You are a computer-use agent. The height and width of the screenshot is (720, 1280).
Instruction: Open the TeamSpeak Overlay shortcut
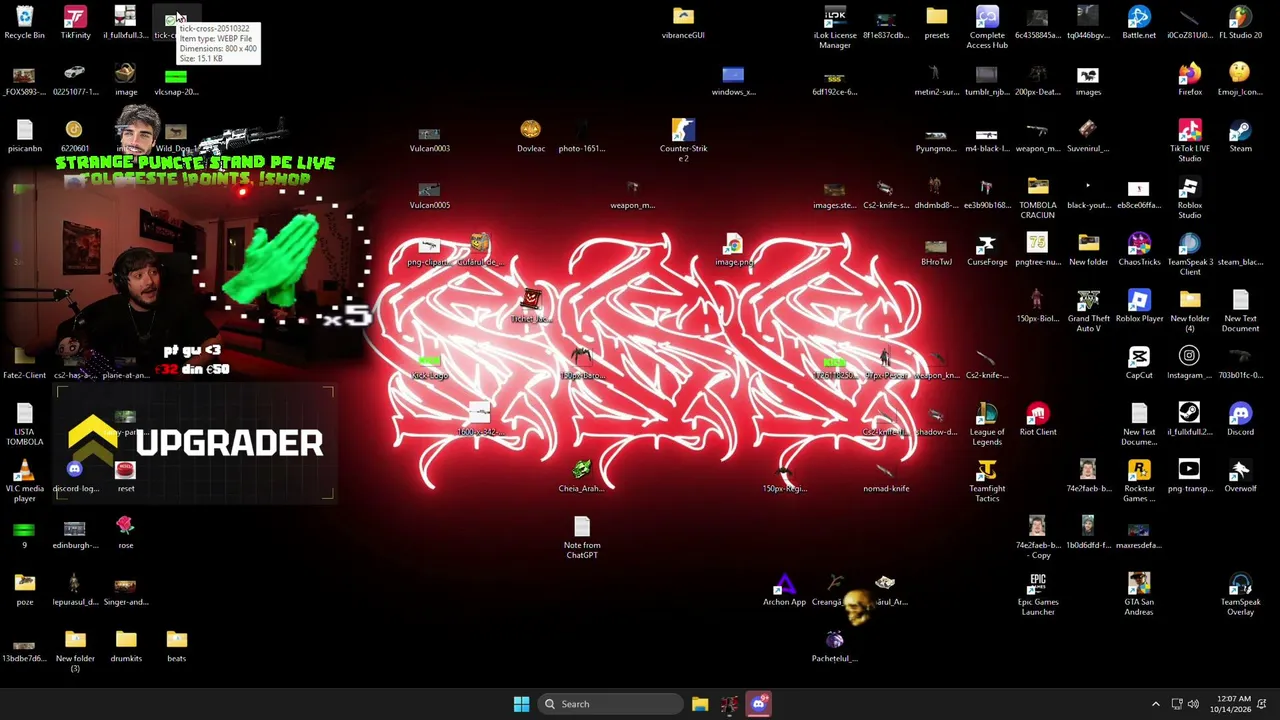[x=1240, y=595]
